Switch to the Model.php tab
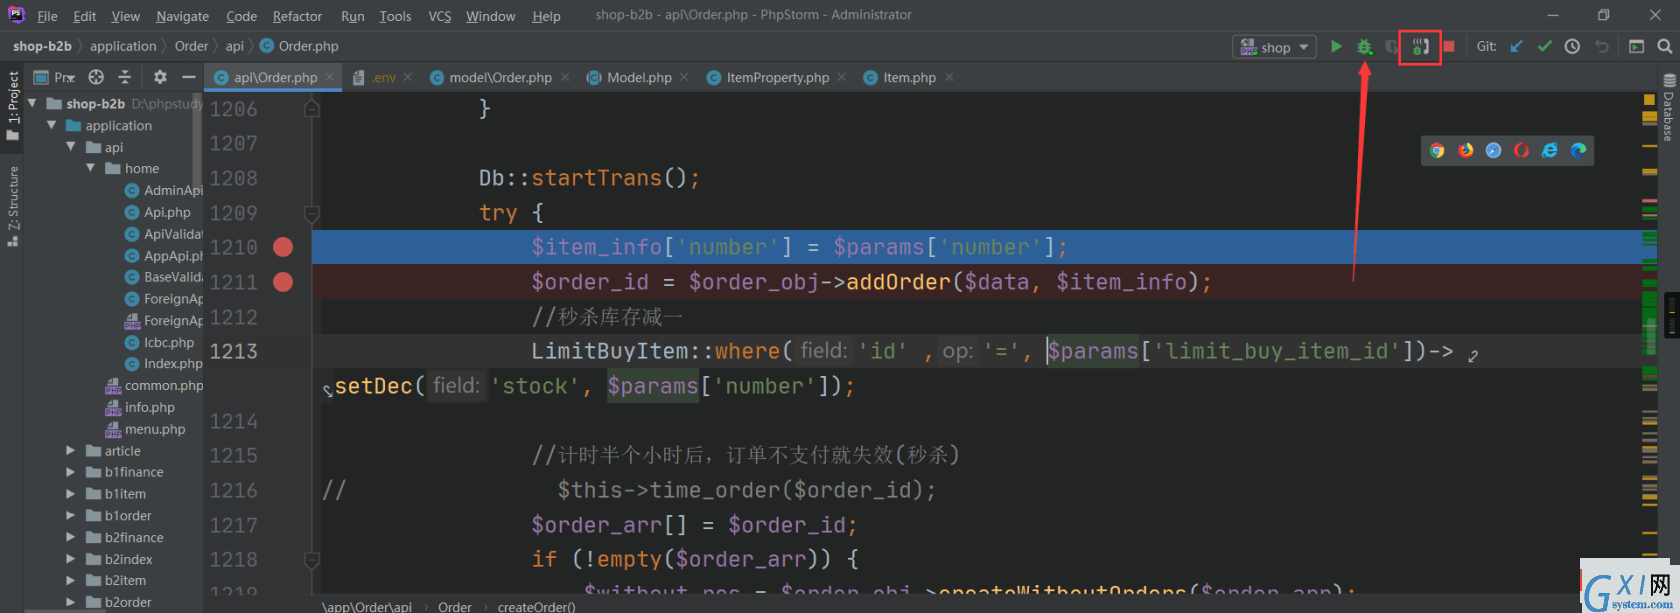The width and height of the screenshot is (1680, 613). point(639,77)
